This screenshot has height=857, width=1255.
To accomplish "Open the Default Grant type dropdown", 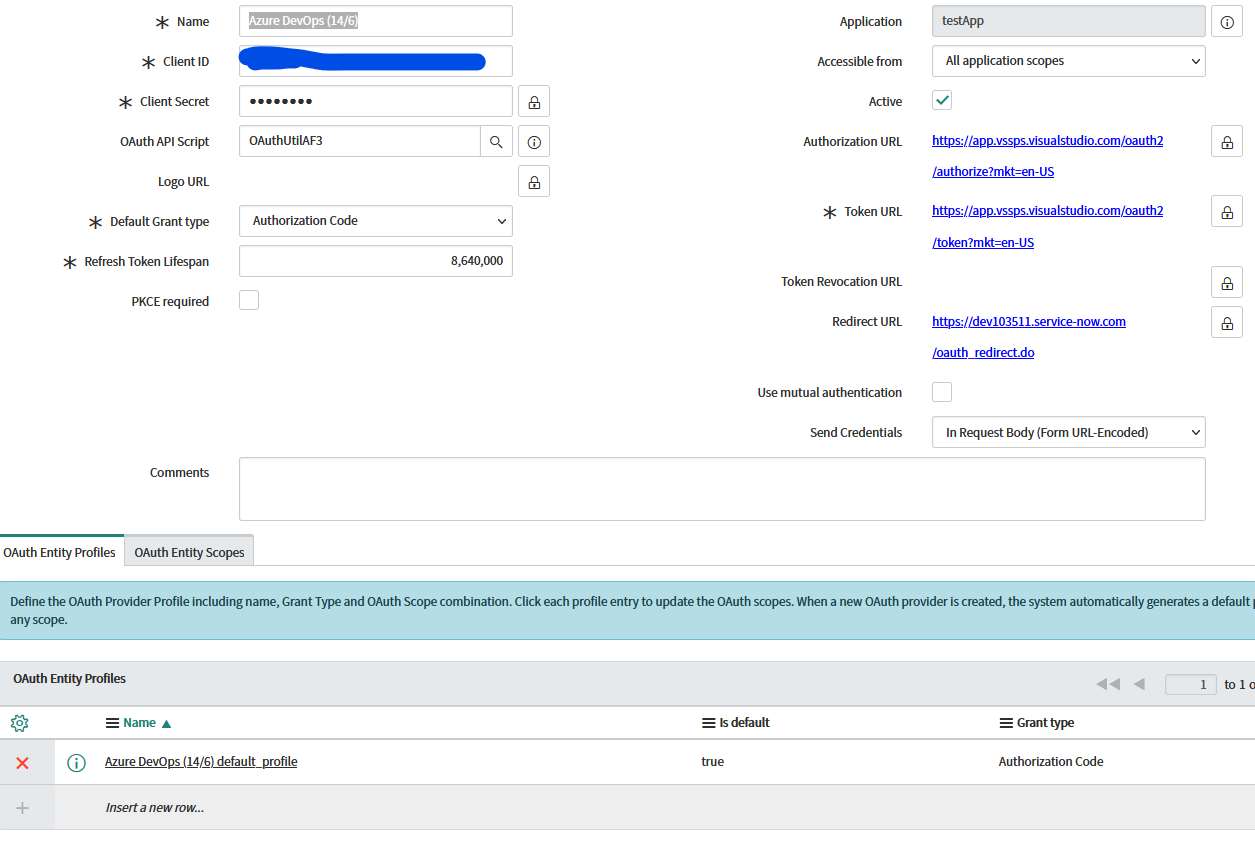I will 376,221.
